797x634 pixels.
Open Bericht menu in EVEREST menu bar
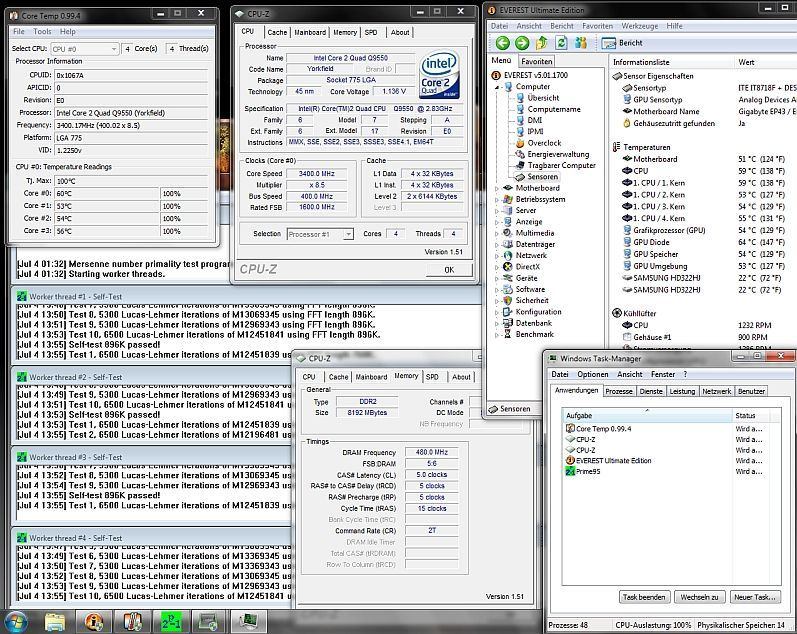point(562,26)
